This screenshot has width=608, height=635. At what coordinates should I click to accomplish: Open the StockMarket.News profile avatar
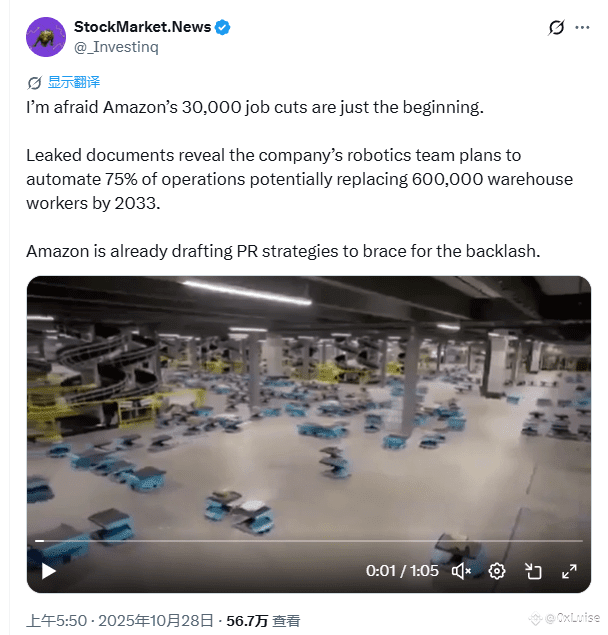point(46,37)
